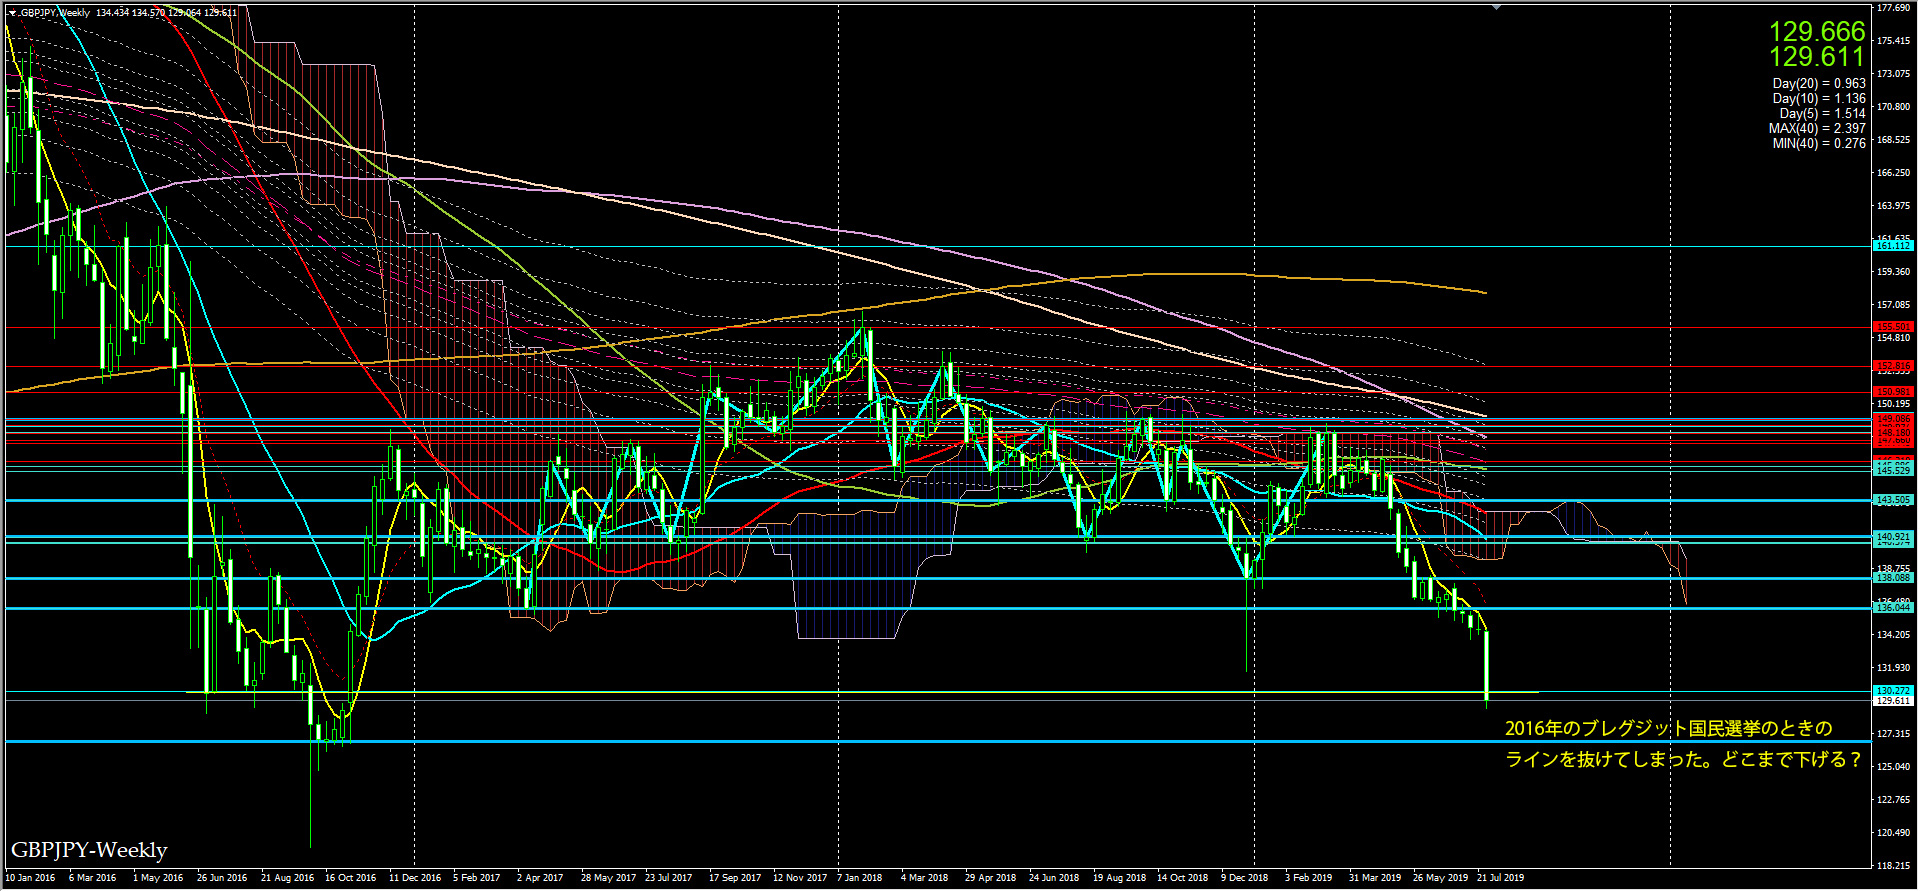Click the MAX(40) = 2.397 indicator text

1816,129
